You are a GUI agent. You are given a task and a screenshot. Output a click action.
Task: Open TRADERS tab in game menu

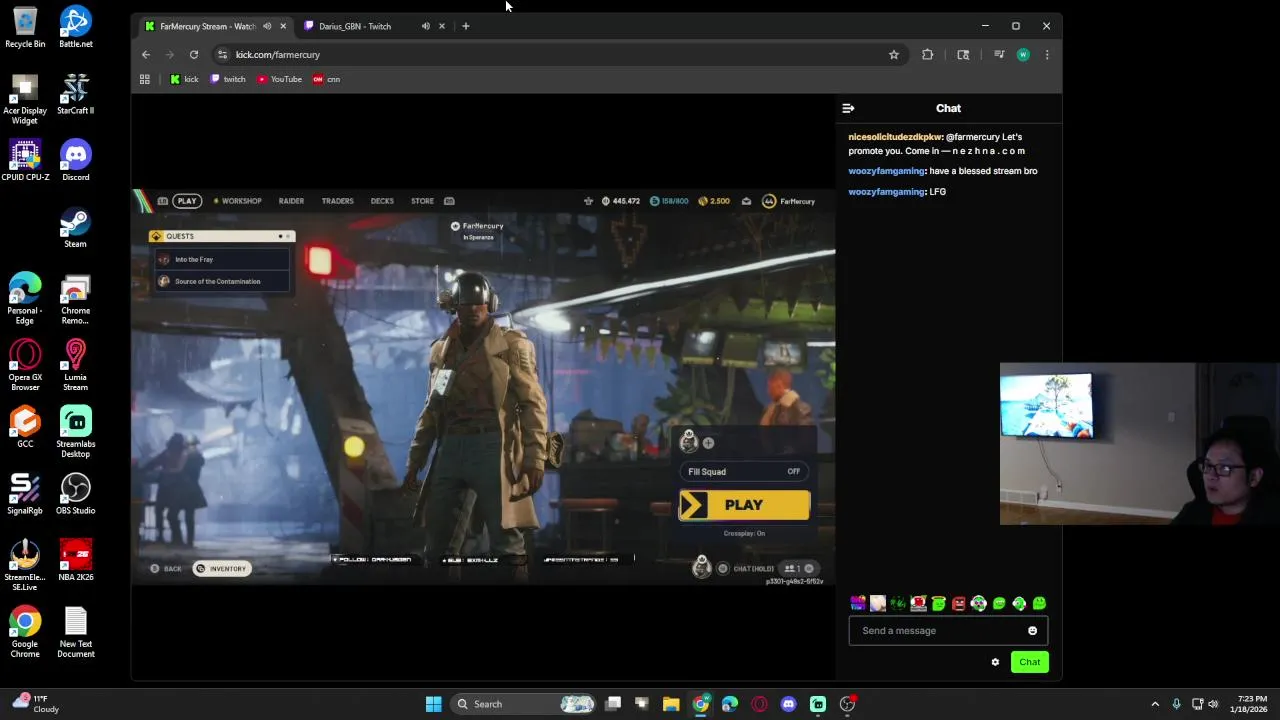[x=337, y=201]
